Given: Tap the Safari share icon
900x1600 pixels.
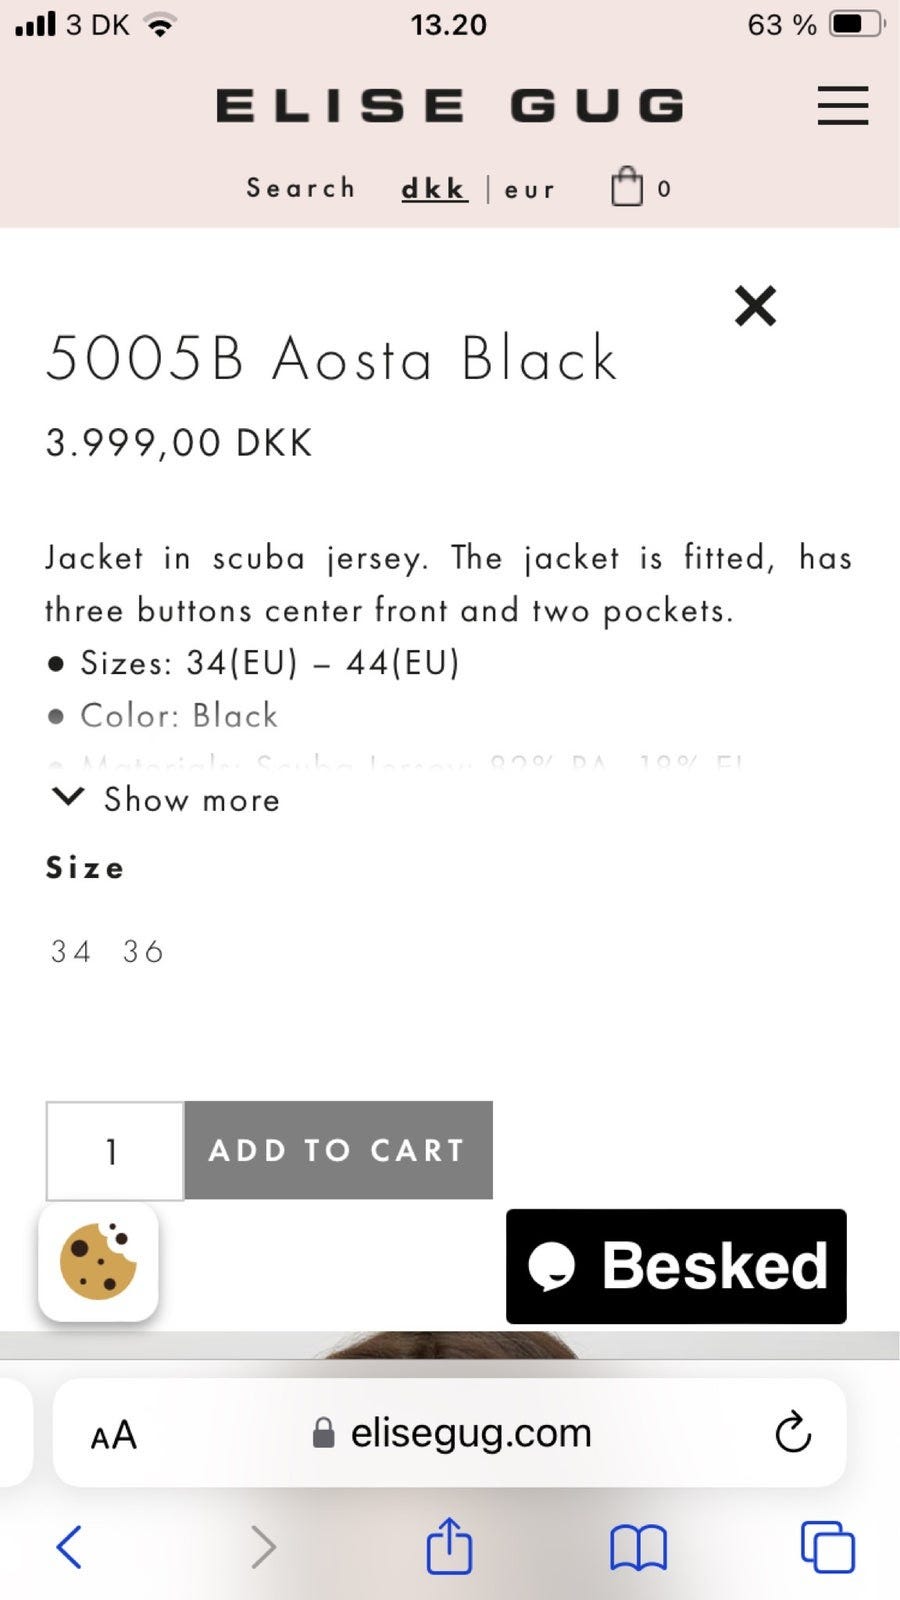Looking at the screenshot, I should 449,1546.
